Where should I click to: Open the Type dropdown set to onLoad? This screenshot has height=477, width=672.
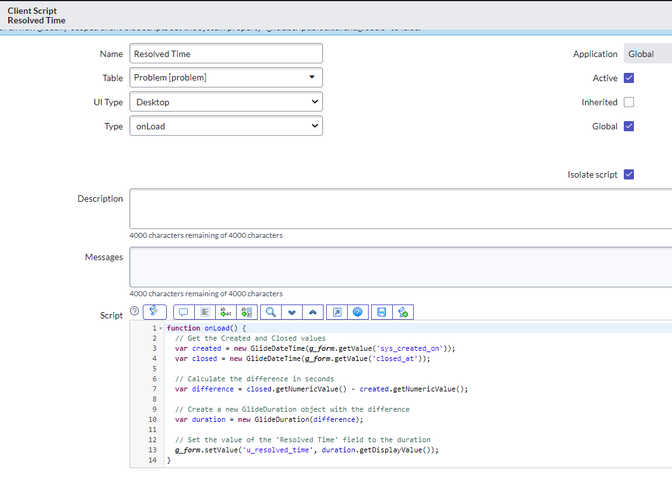pyautogui.click(x=226, y=126)
